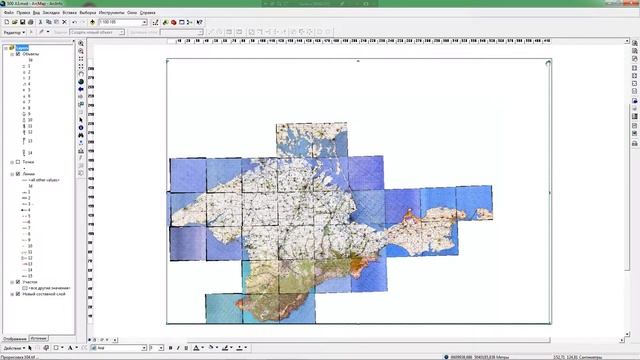Collapse the Объекты layer tree node
The width and height of the screenshot is (640, 360).
[x=12, y=54]
